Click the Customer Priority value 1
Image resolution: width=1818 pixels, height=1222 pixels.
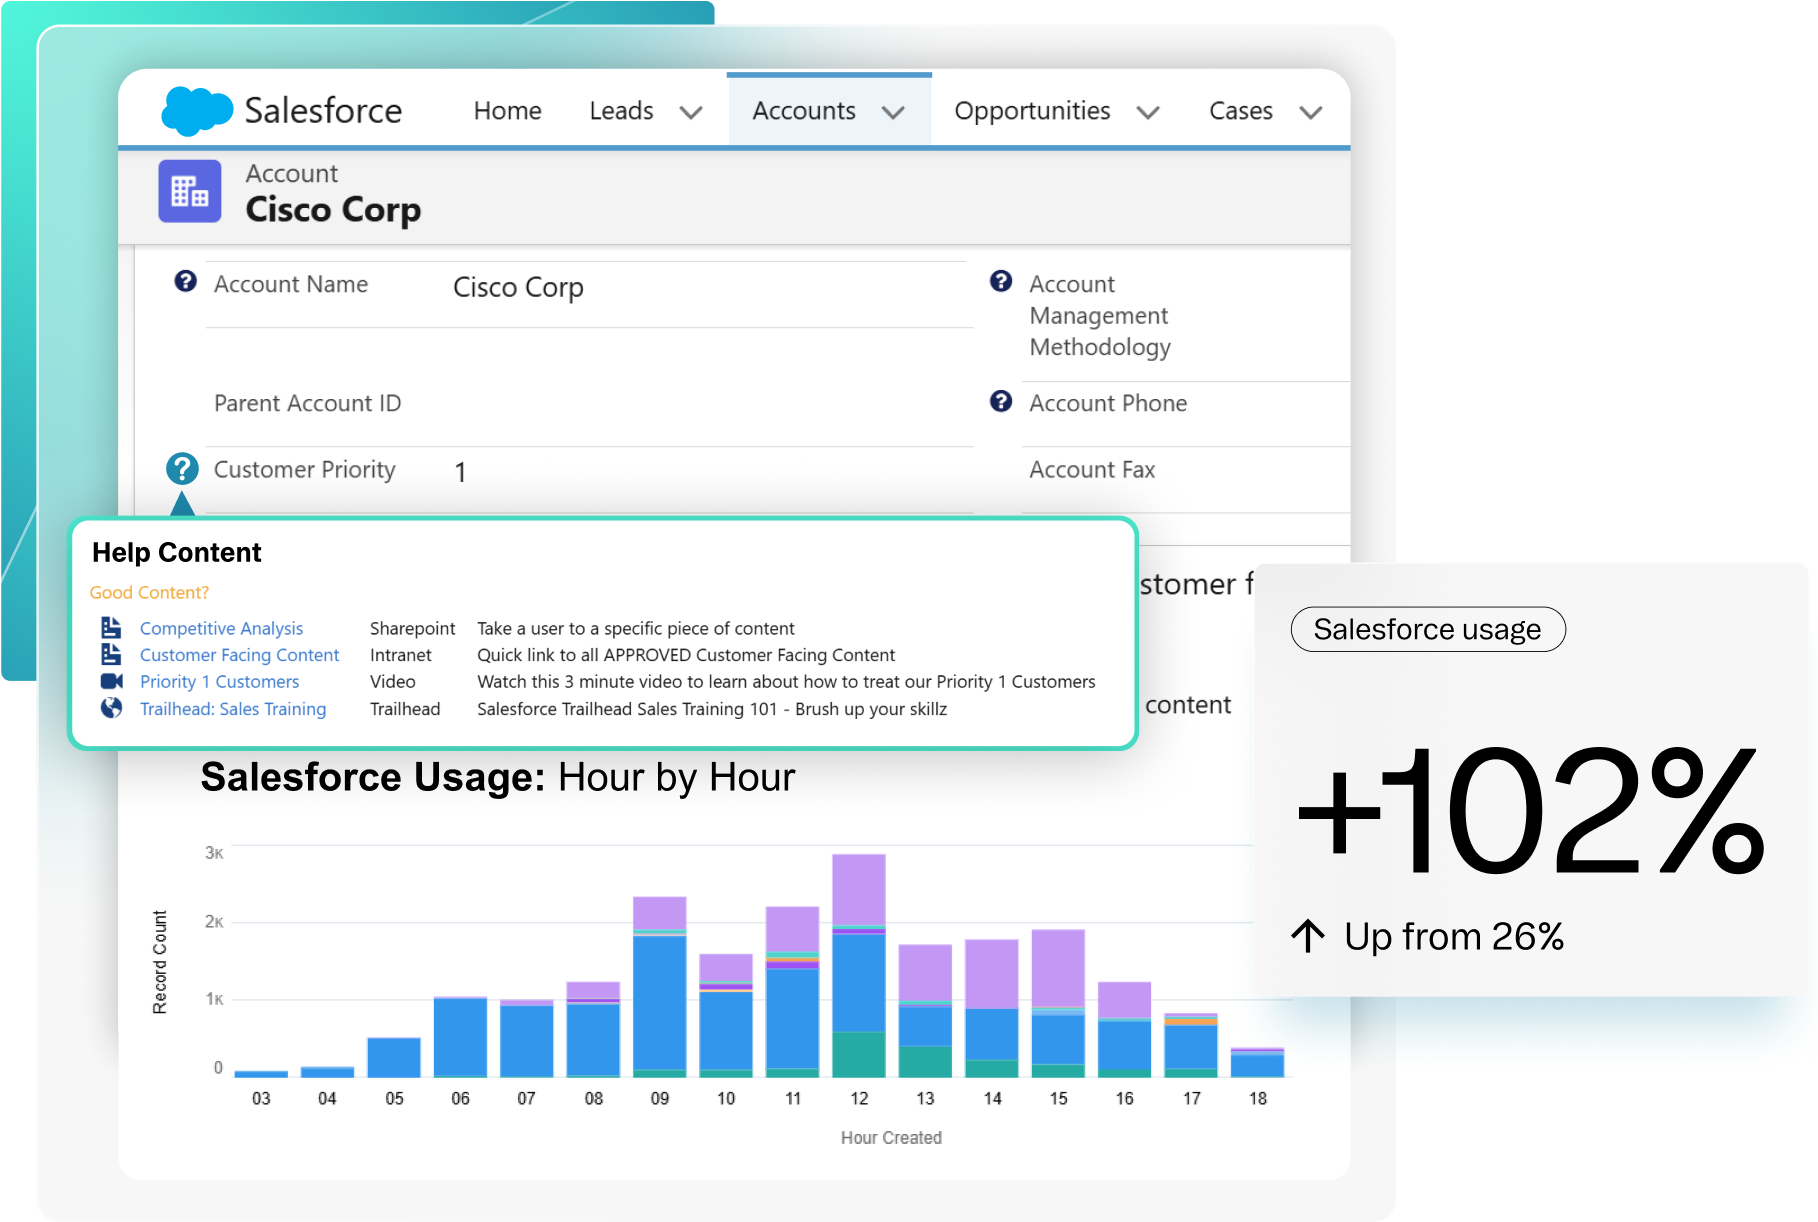coord(460,472)
